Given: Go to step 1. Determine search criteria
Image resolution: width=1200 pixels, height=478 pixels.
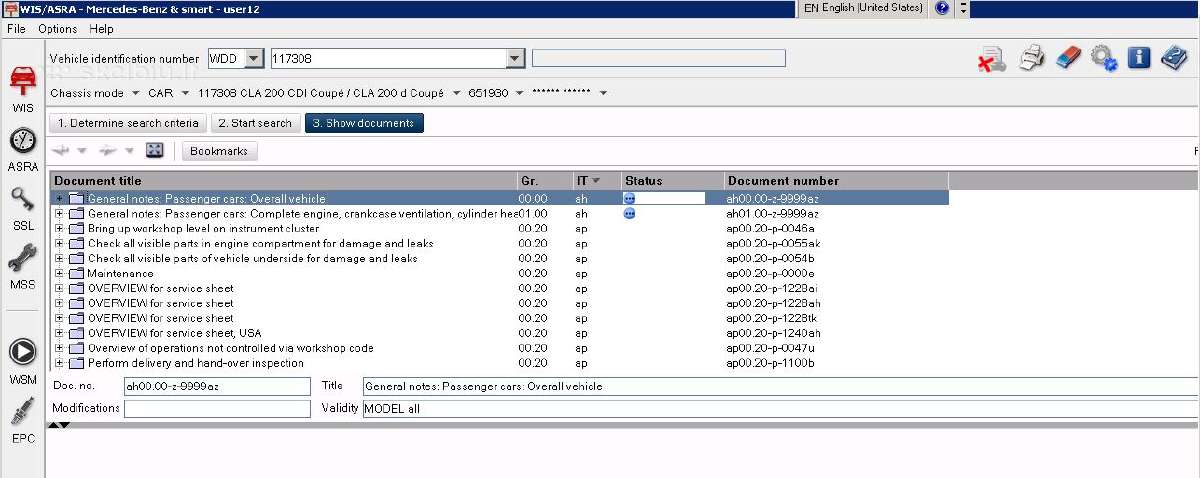Looking at the screenshot, I should pos(127,123).
